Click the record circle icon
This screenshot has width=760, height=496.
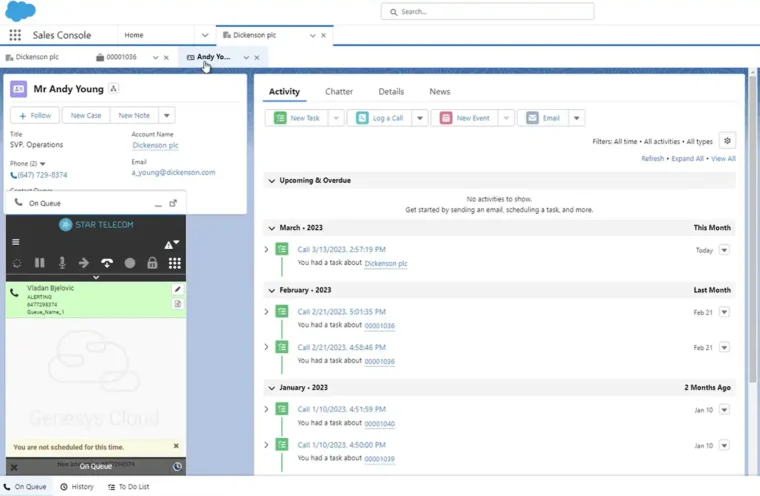pos(129,263)
